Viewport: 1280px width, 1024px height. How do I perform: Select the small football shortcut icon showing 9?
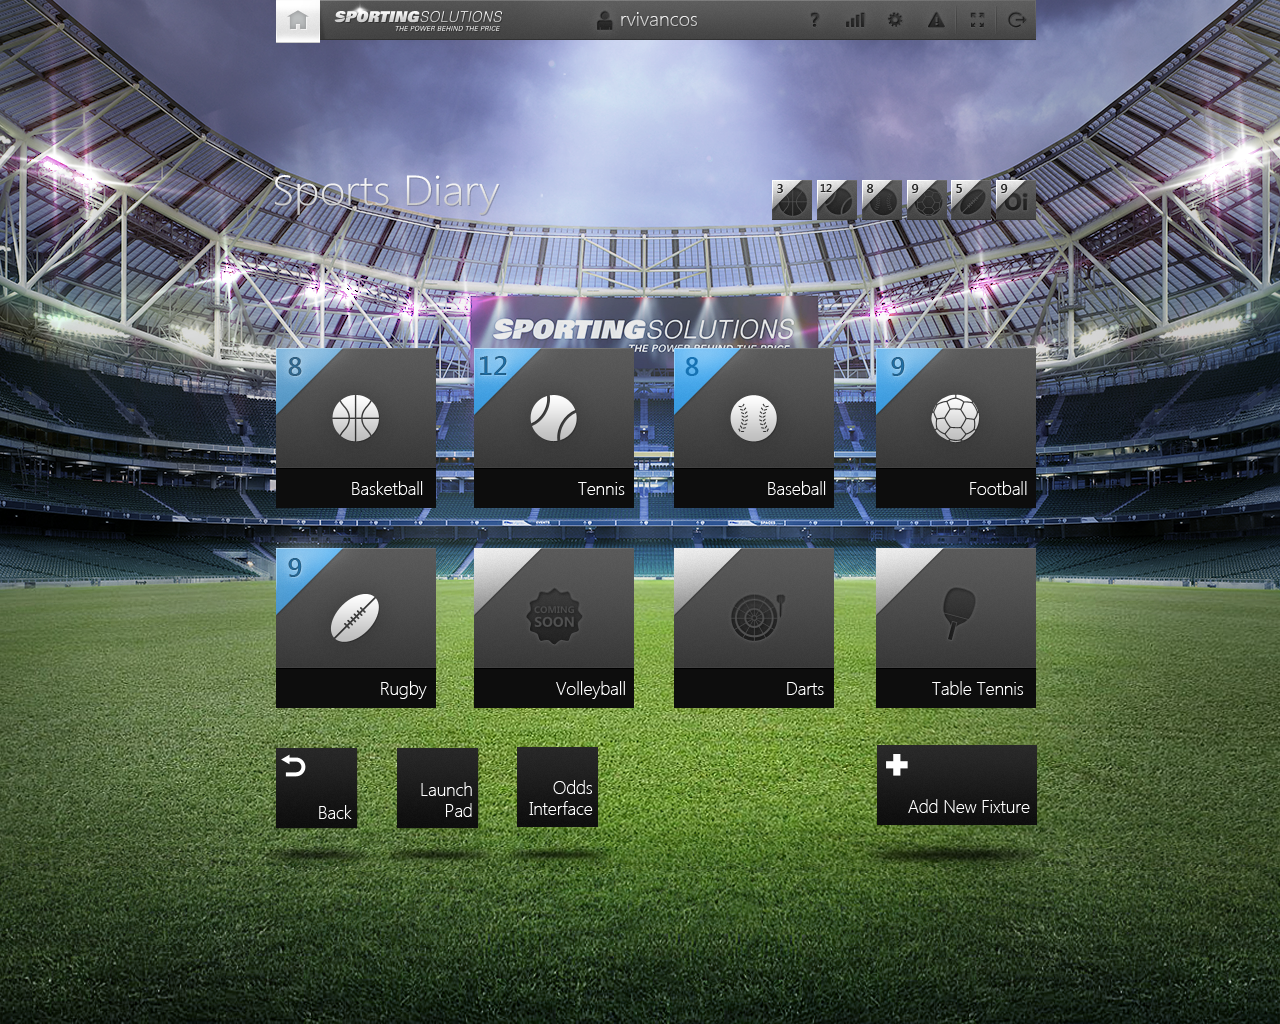tap(927, 200)
